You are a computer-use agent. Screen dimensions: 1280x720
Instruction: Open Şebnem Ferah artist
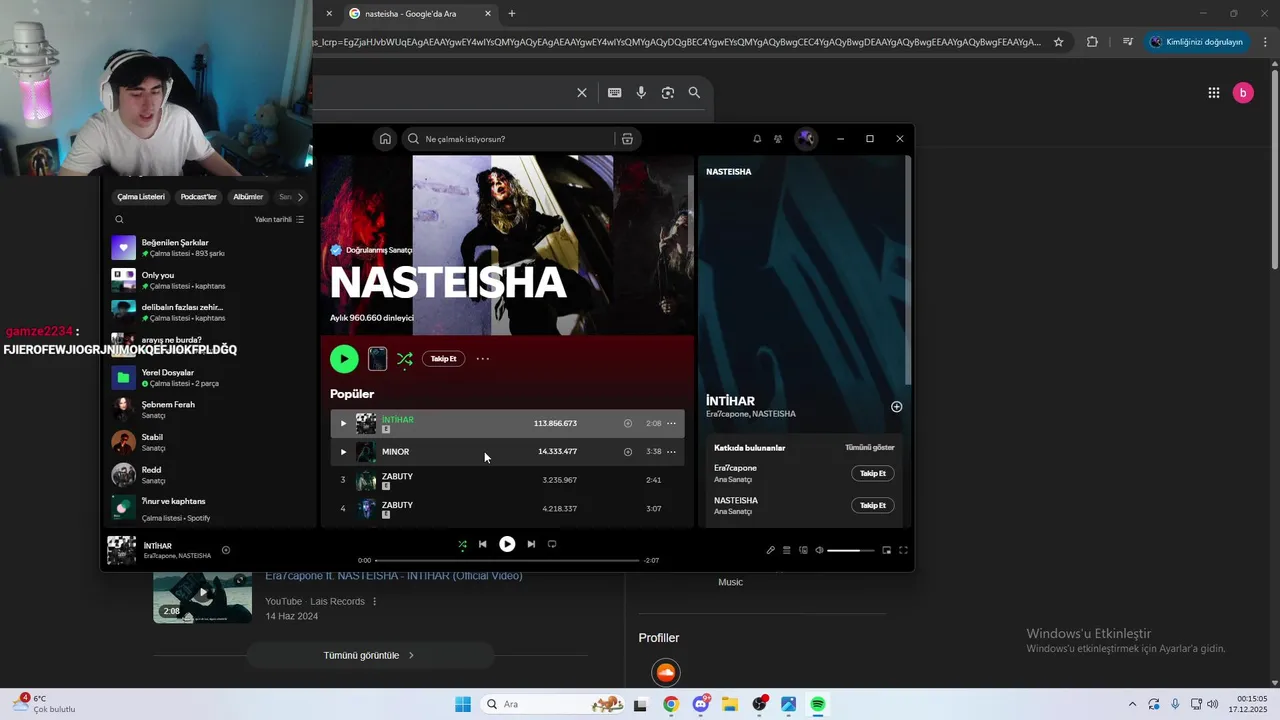click(x=208, y=410)
